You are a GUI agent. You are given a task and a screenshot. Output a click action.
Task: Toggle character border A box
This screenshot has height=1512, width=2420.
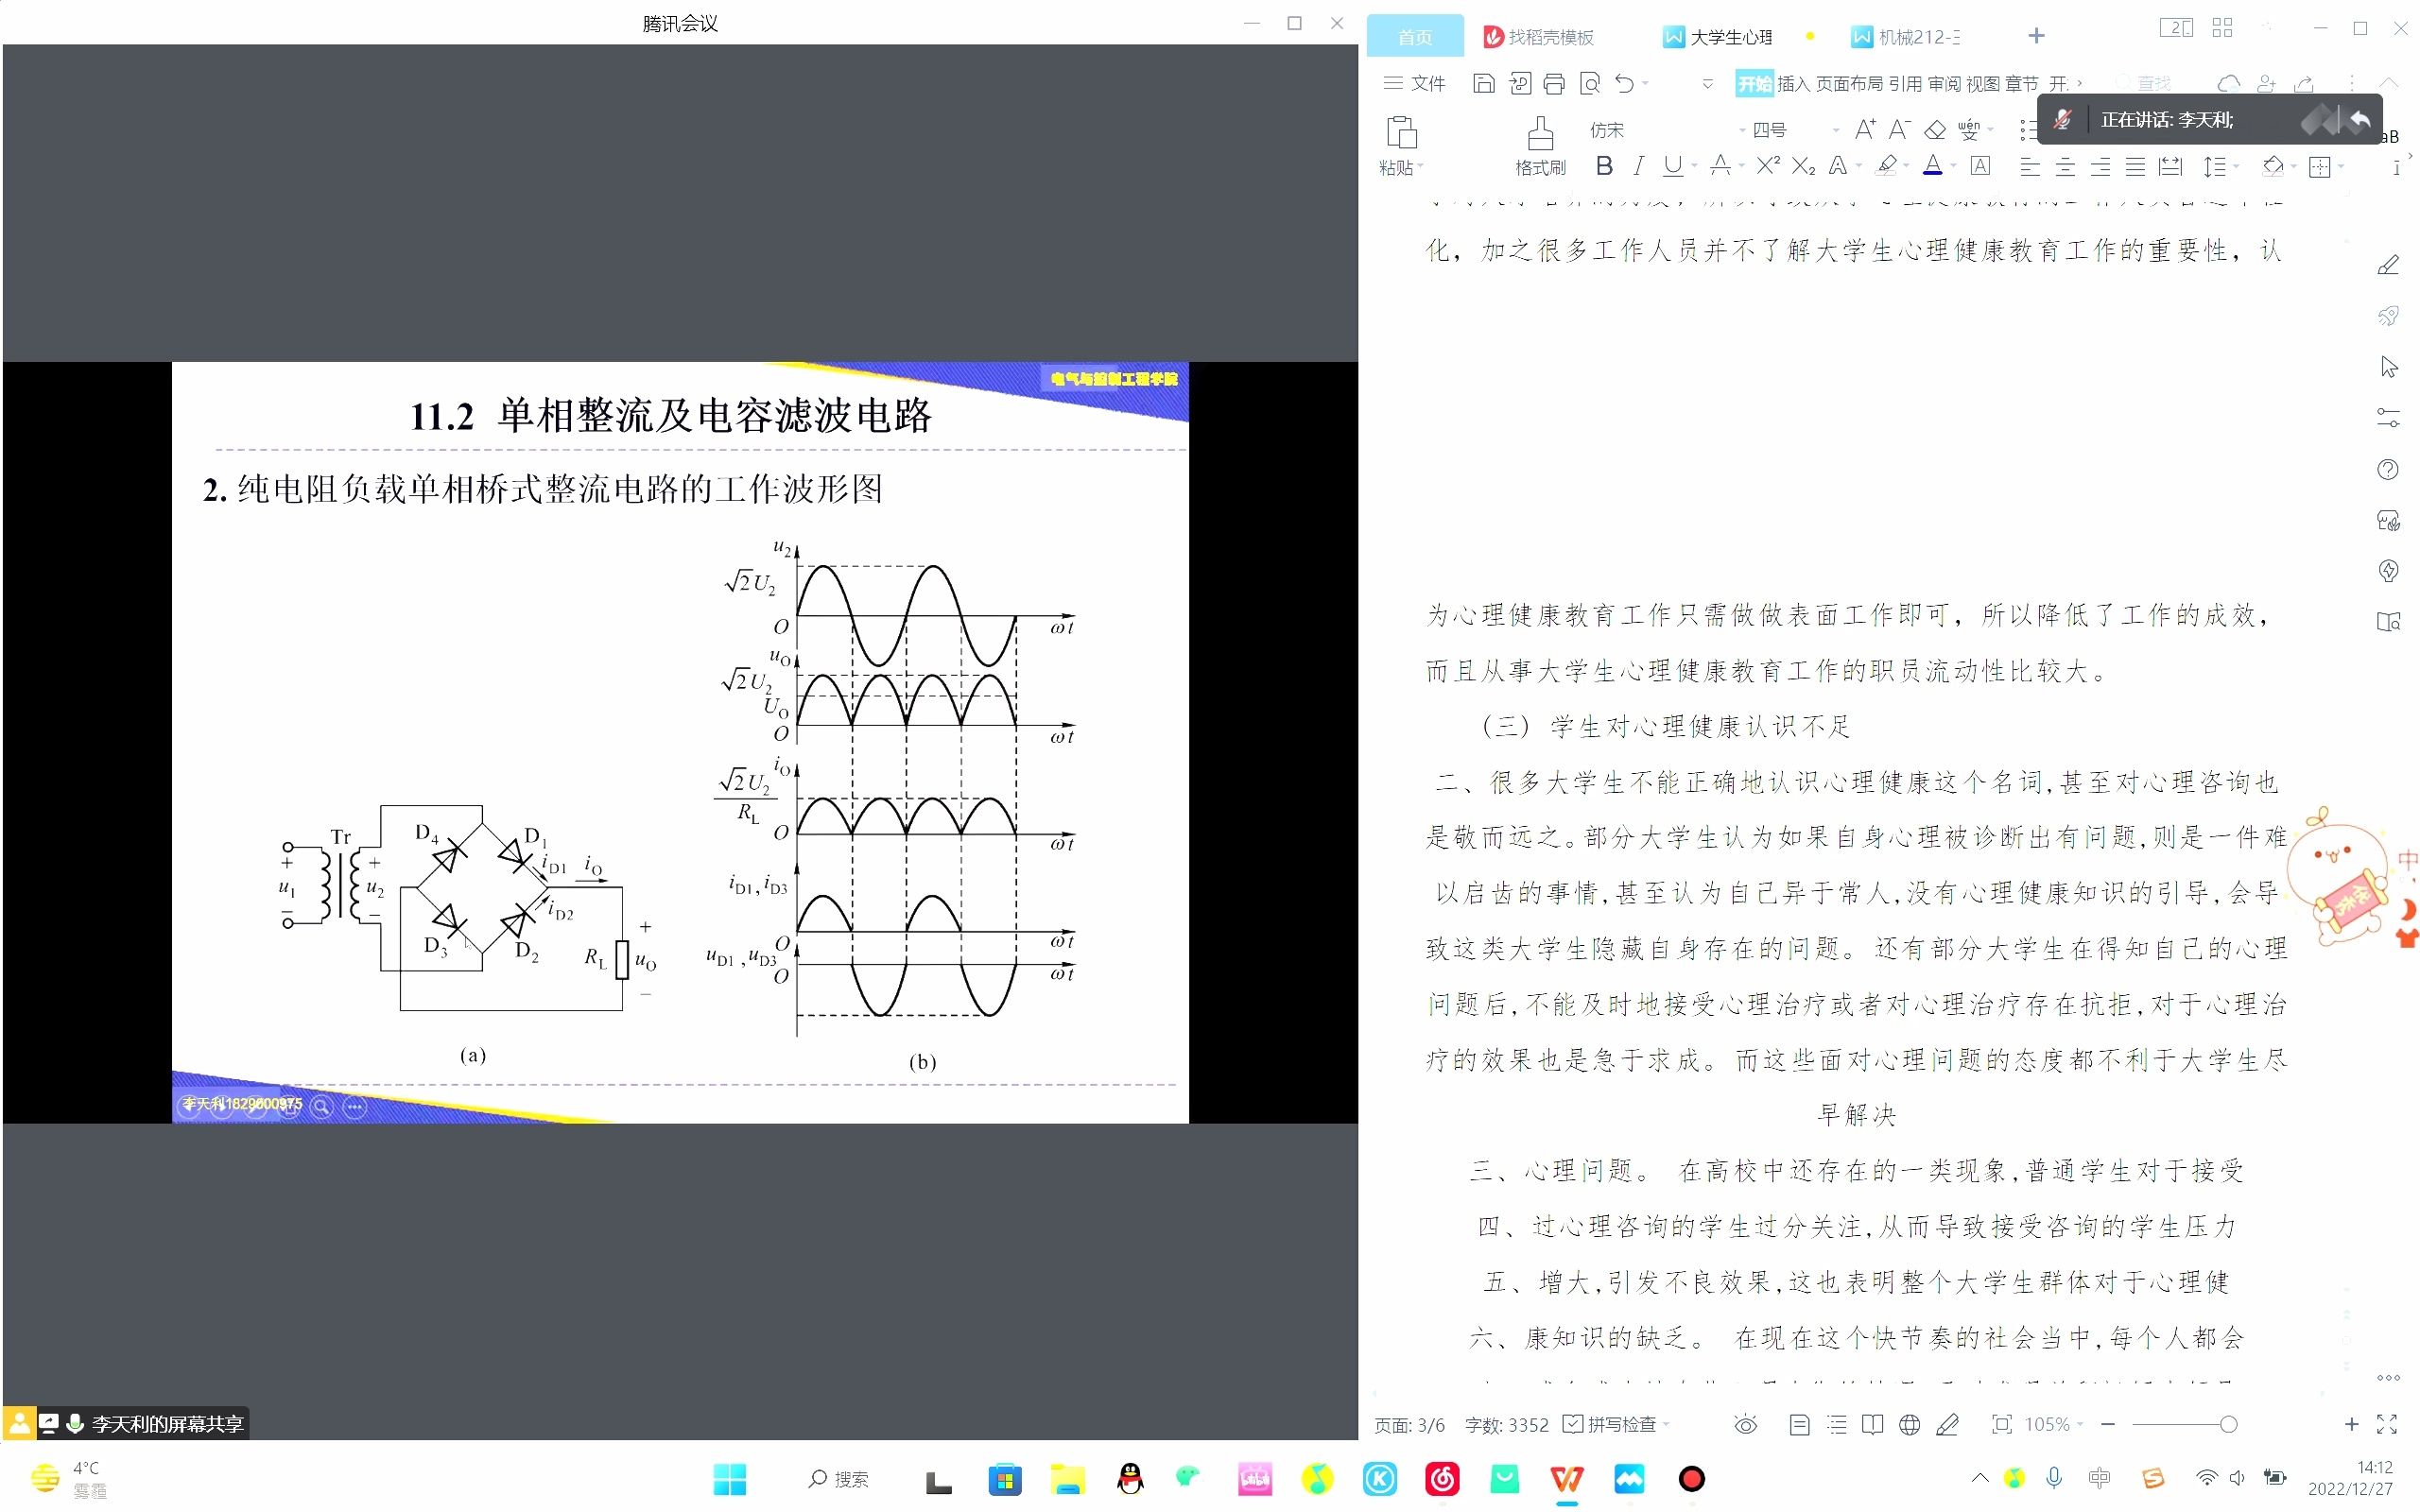[x=1980, y=166]
